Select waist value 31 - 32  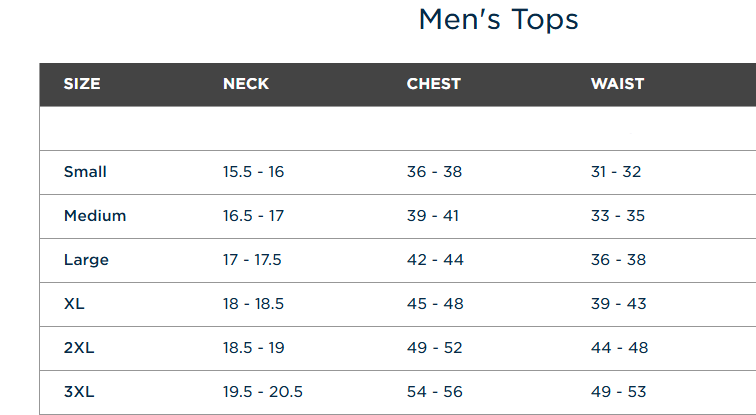tap(616, 172)
